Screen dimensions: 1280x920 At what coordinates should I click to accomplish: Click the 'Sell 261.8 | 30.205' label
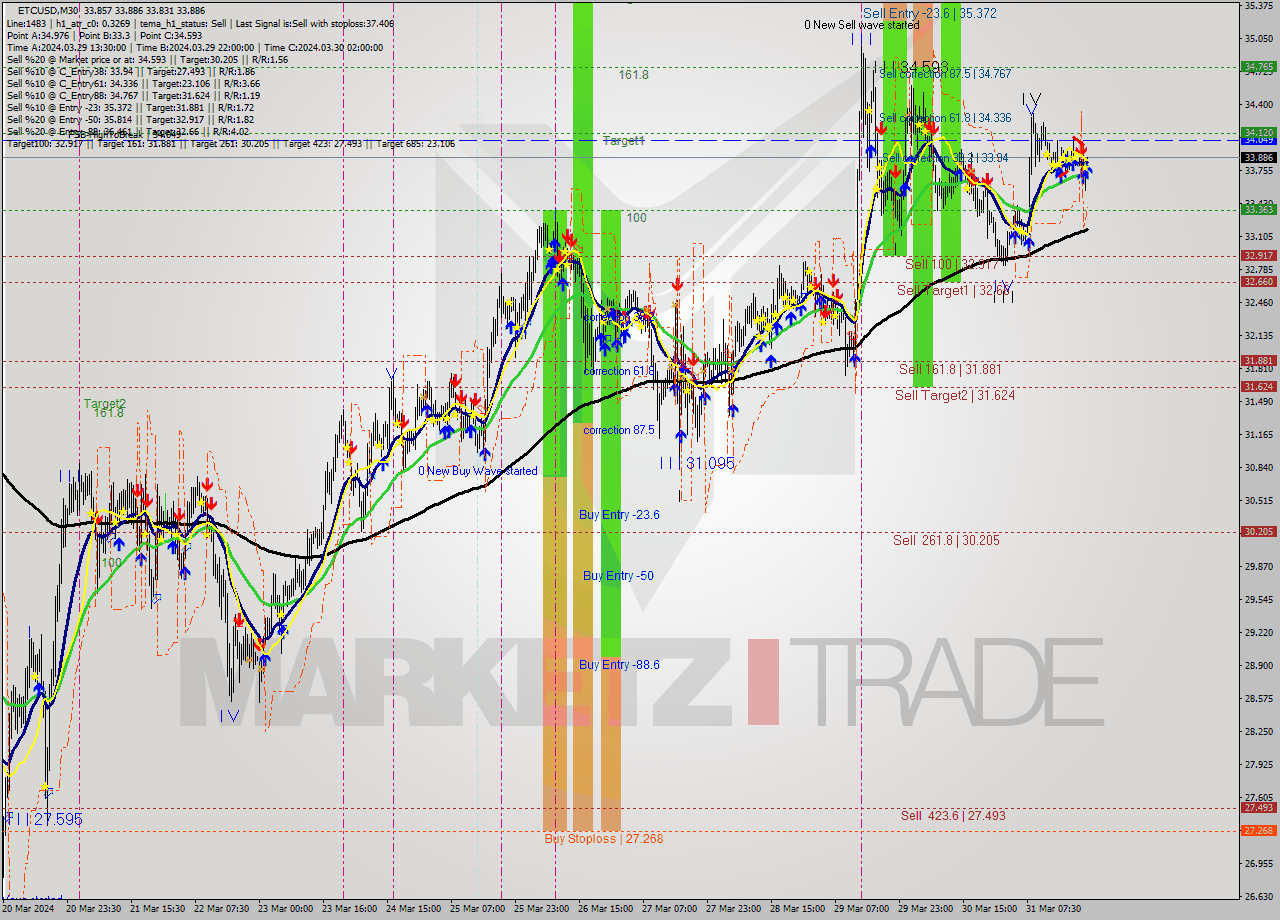[946, 540]
